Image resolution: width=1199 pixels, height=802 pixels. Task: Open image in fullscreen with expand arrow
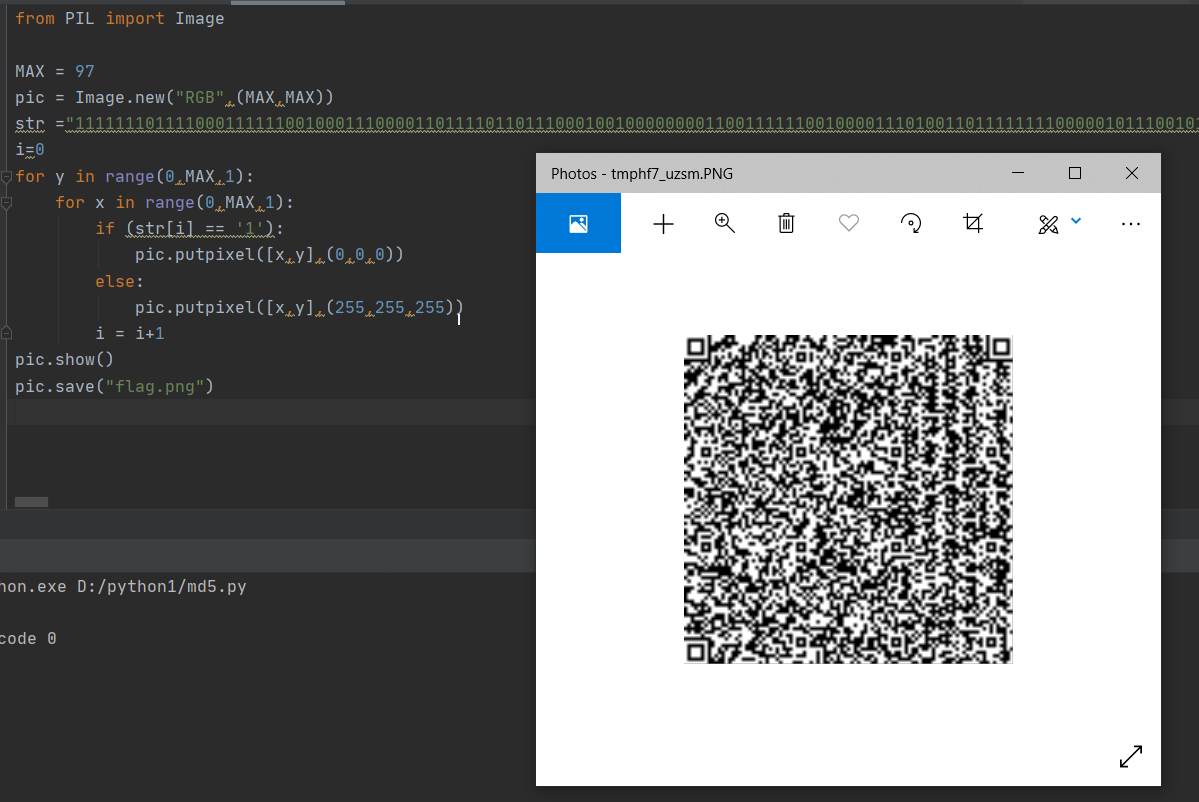(x=1130, y=757)
